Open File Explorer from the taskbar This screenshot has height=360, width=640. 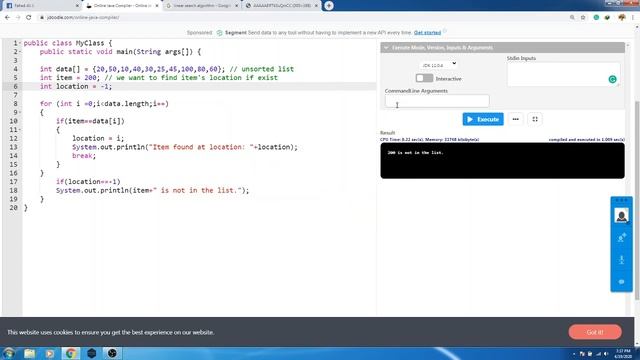point(29,353)
